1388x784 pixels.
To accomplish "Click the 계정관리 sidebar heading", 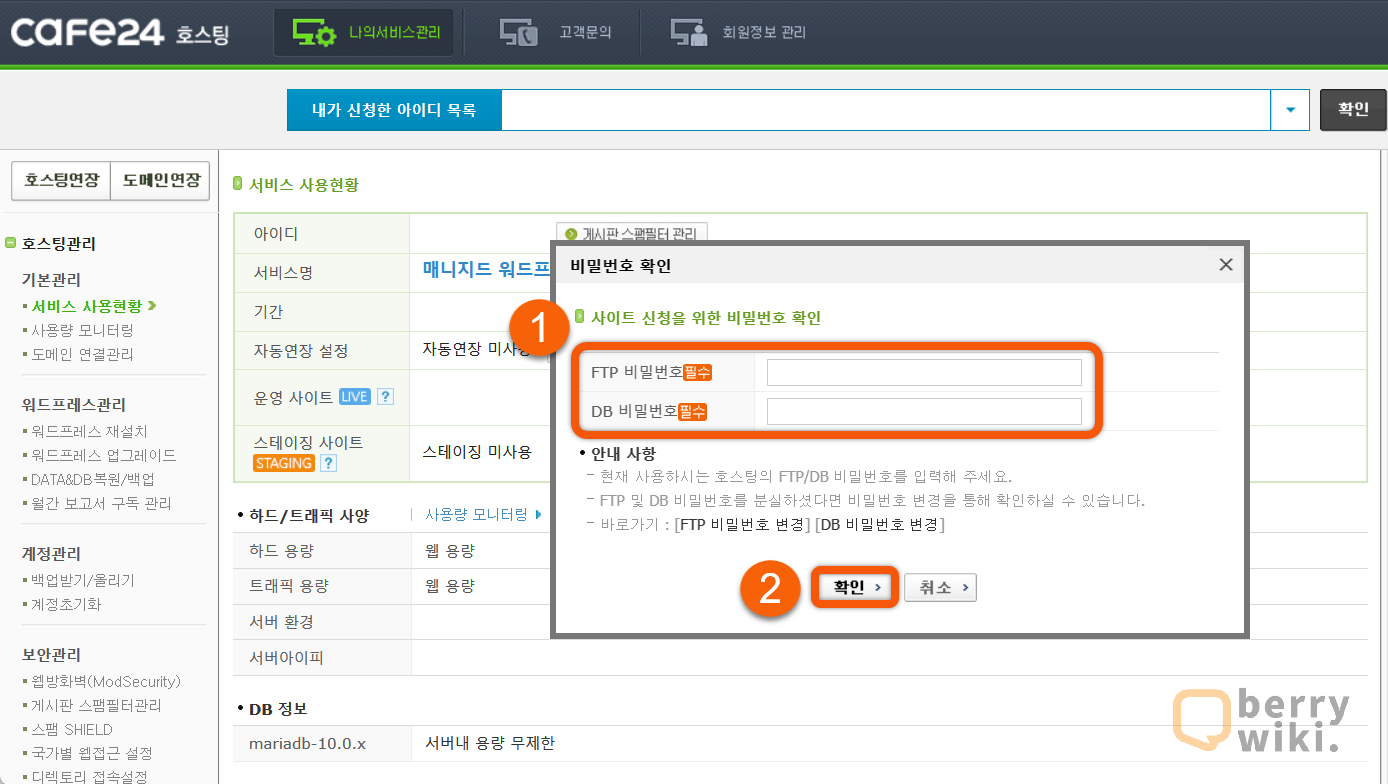I will [x=51, y=554].
